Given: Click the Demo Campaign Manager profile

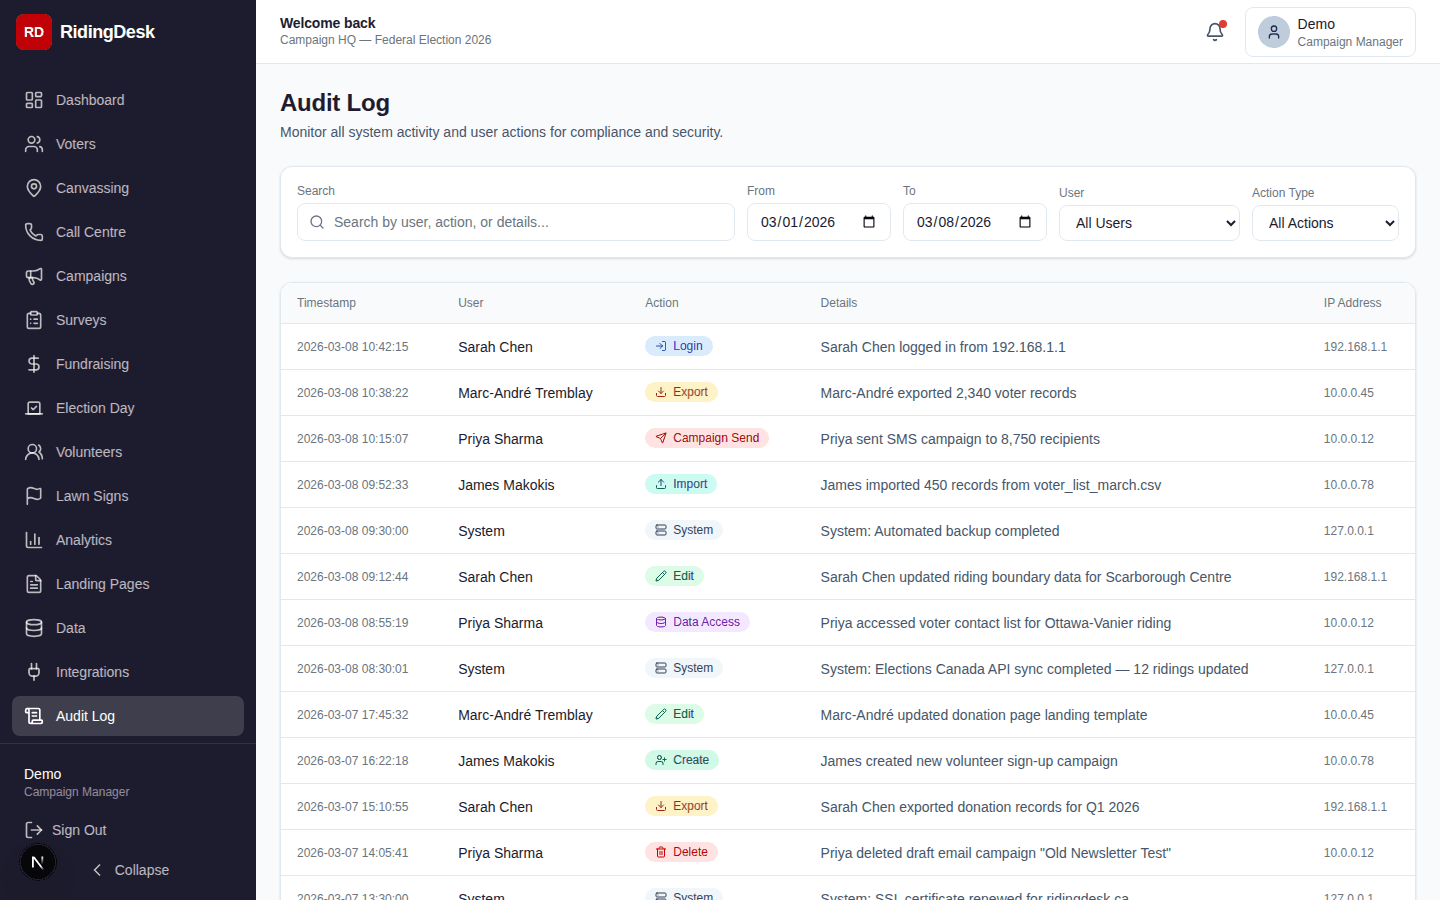Looking at the screenshot, I should coord(1330,31).
